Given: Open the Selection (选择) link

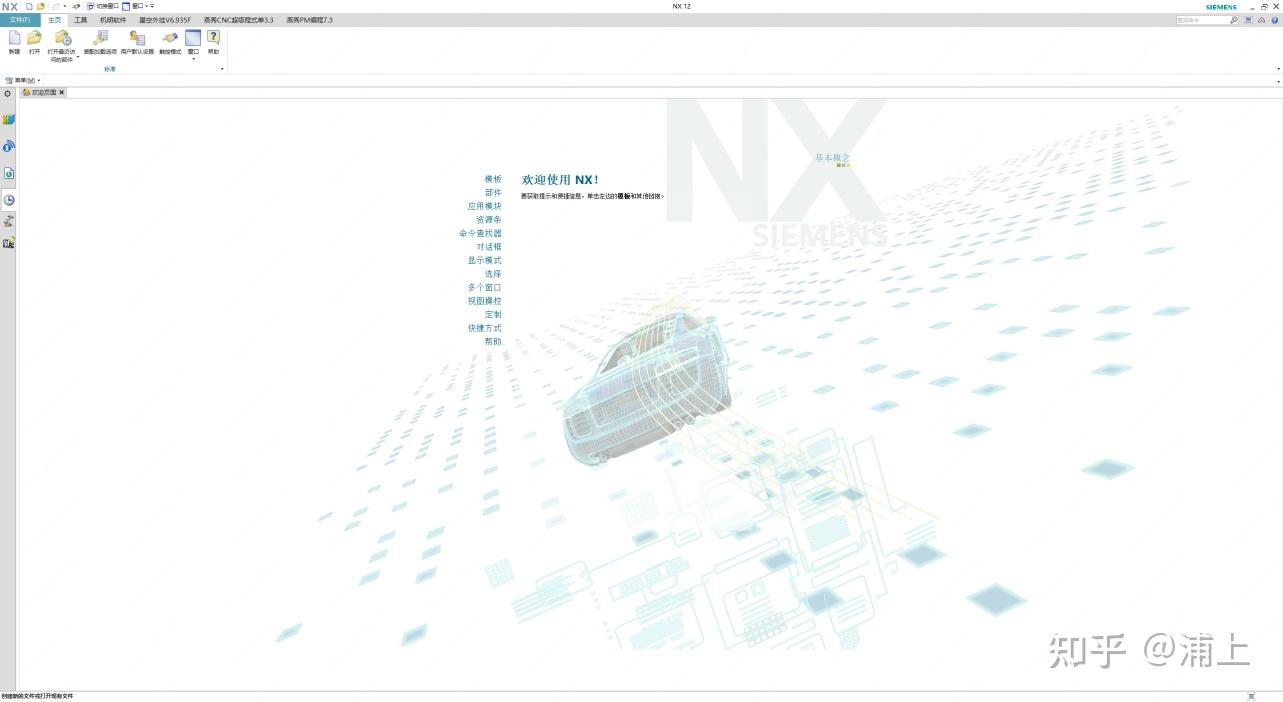Looking at the screenshot, I should (x=493, y=274).
